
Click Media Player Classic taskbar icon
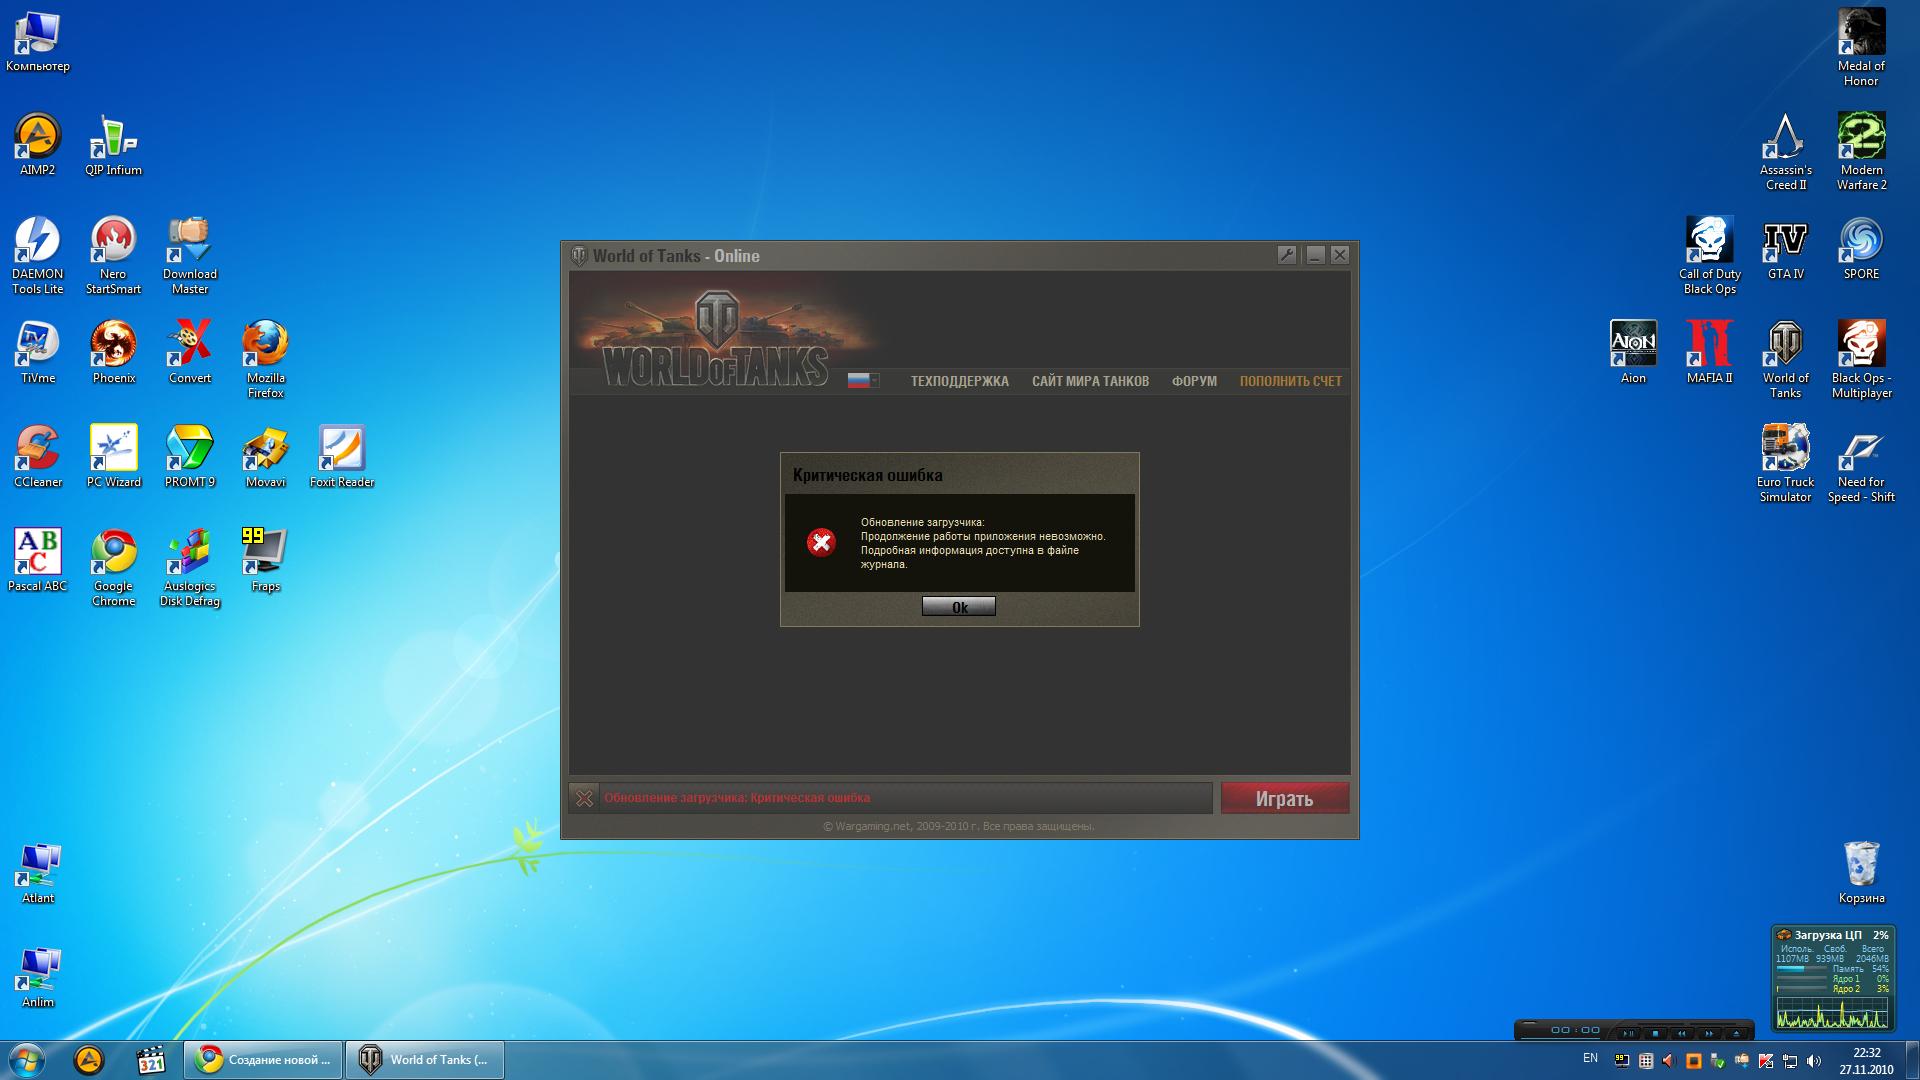[151, 1060]
